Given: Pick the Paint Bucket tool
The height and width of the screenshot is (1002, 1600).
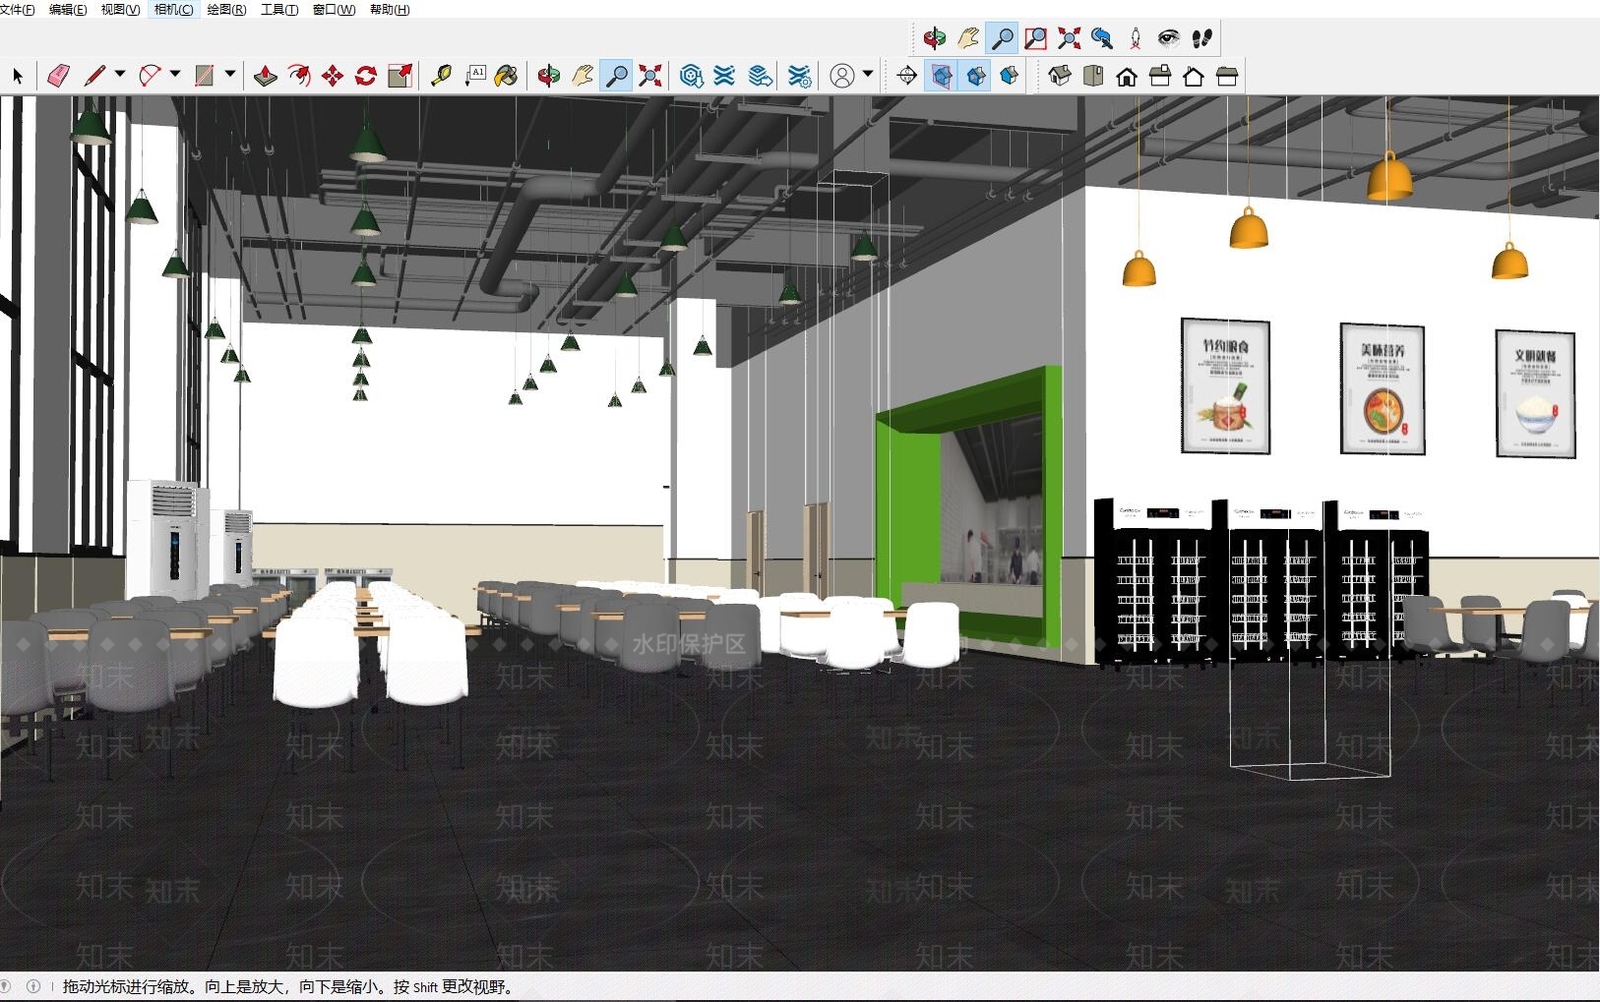Looking at the screenshot, I should pos(507,76).
